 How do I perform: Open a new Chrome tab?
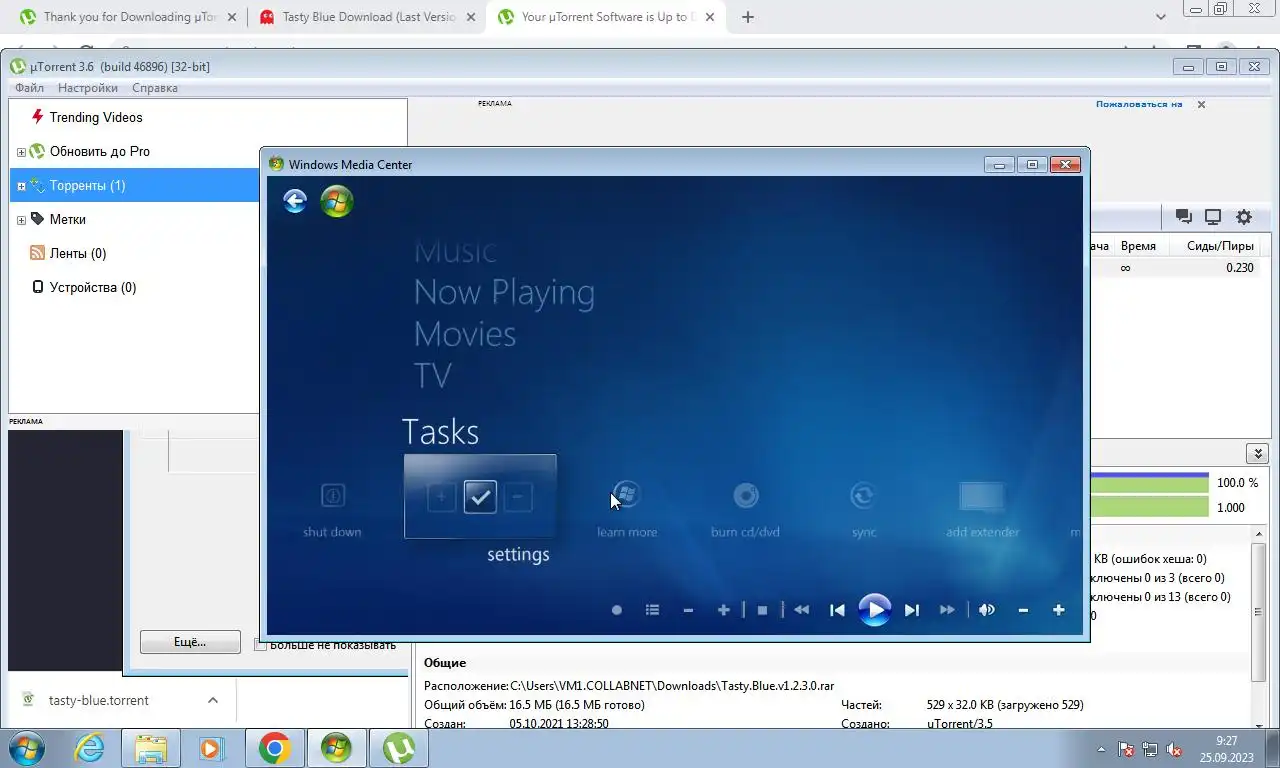point(747,17)
